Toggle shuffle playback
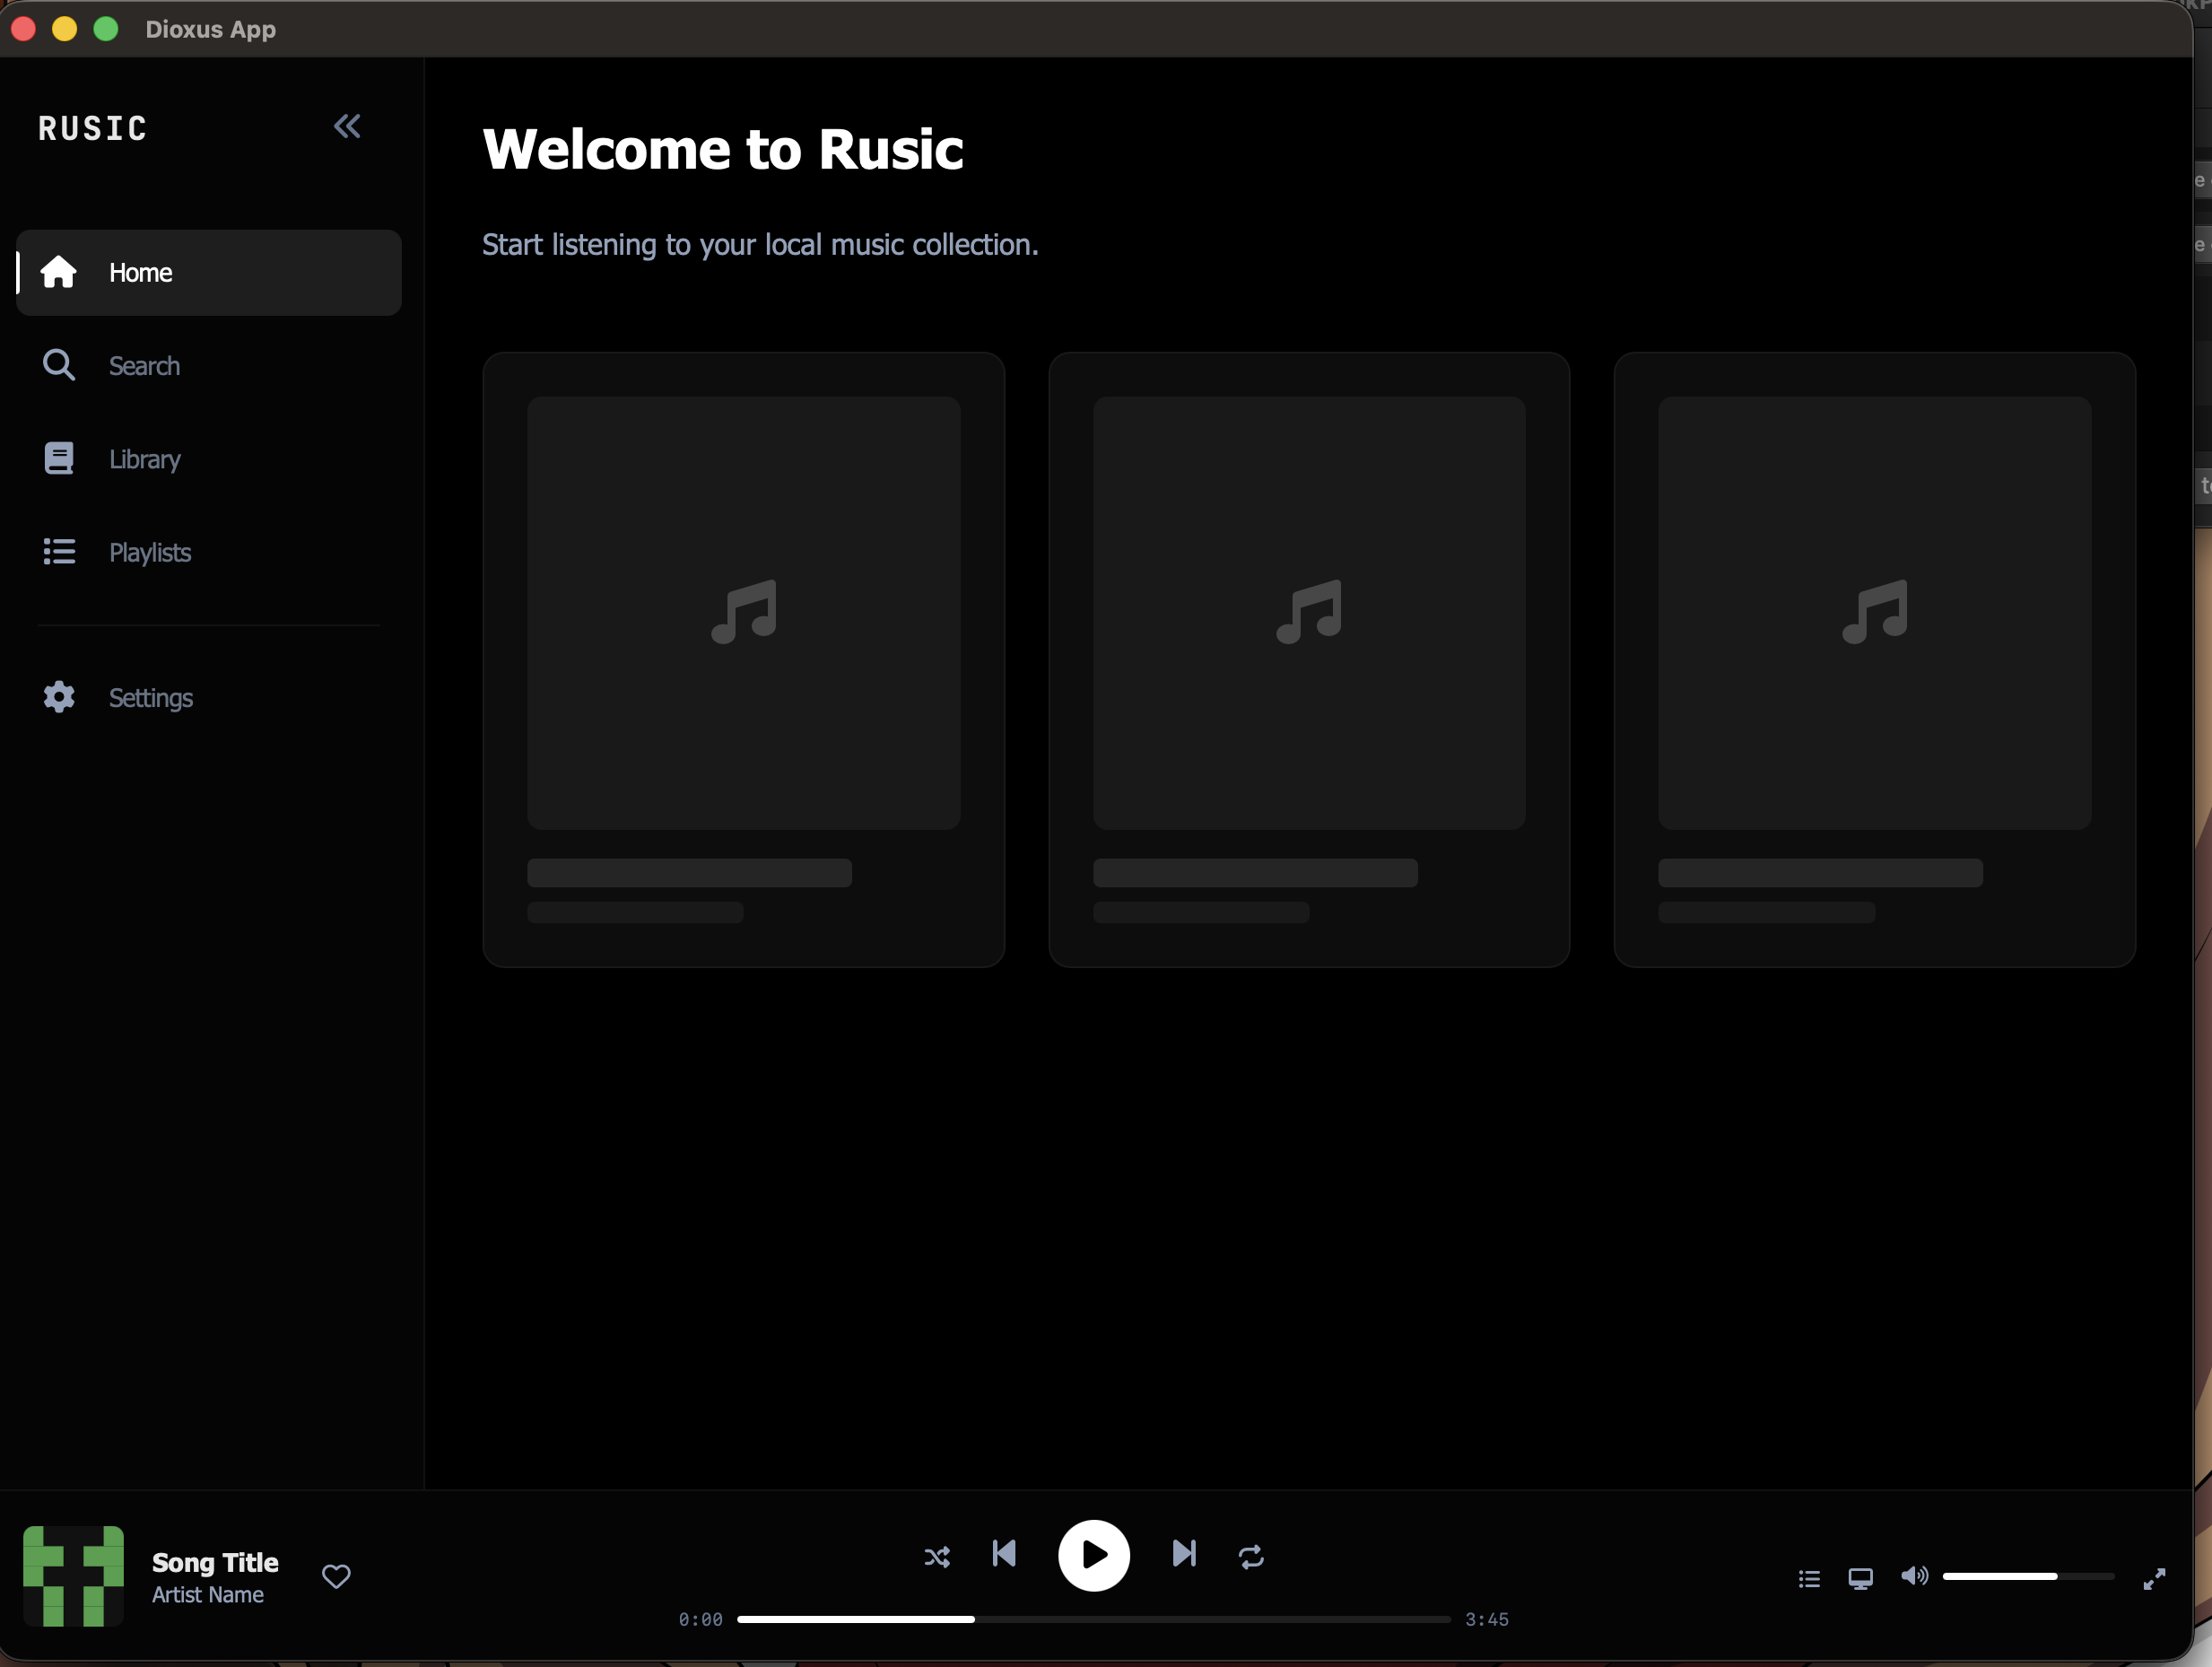Viewport: 2212px width, 1667px height. click(937, 1556)
